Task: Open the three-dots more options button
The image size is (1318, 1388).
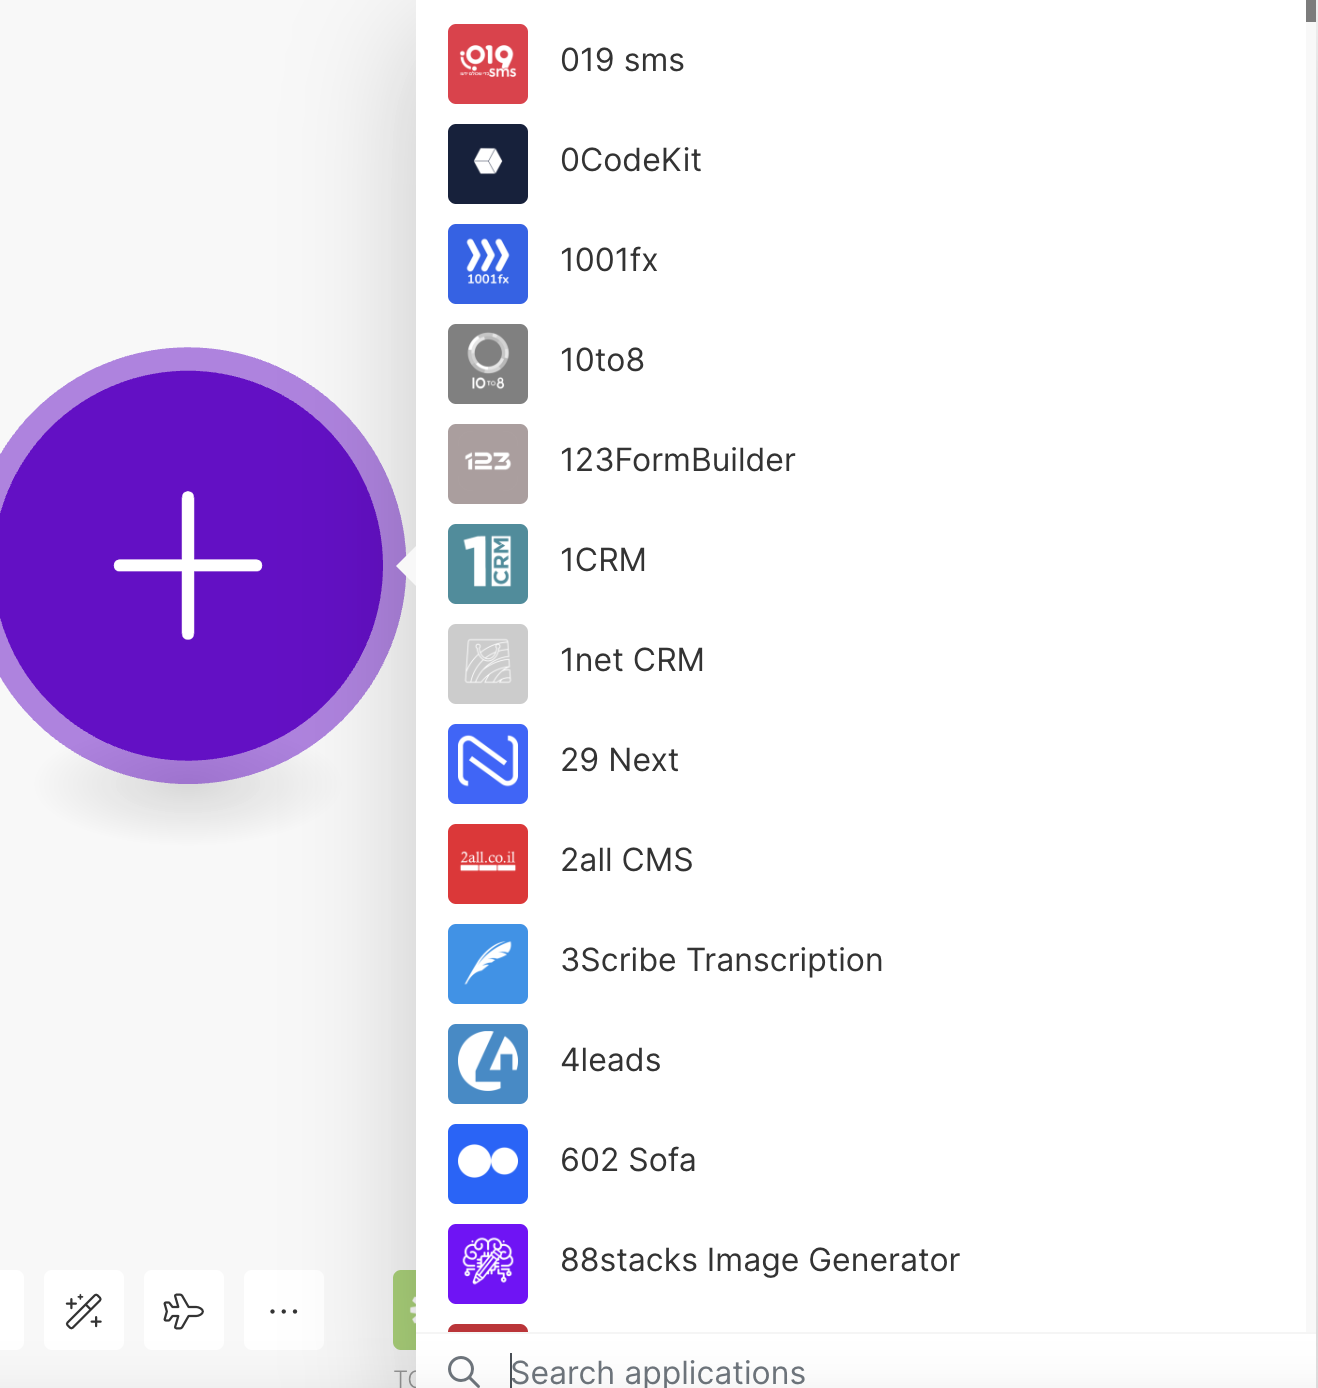Action: 284,1310
